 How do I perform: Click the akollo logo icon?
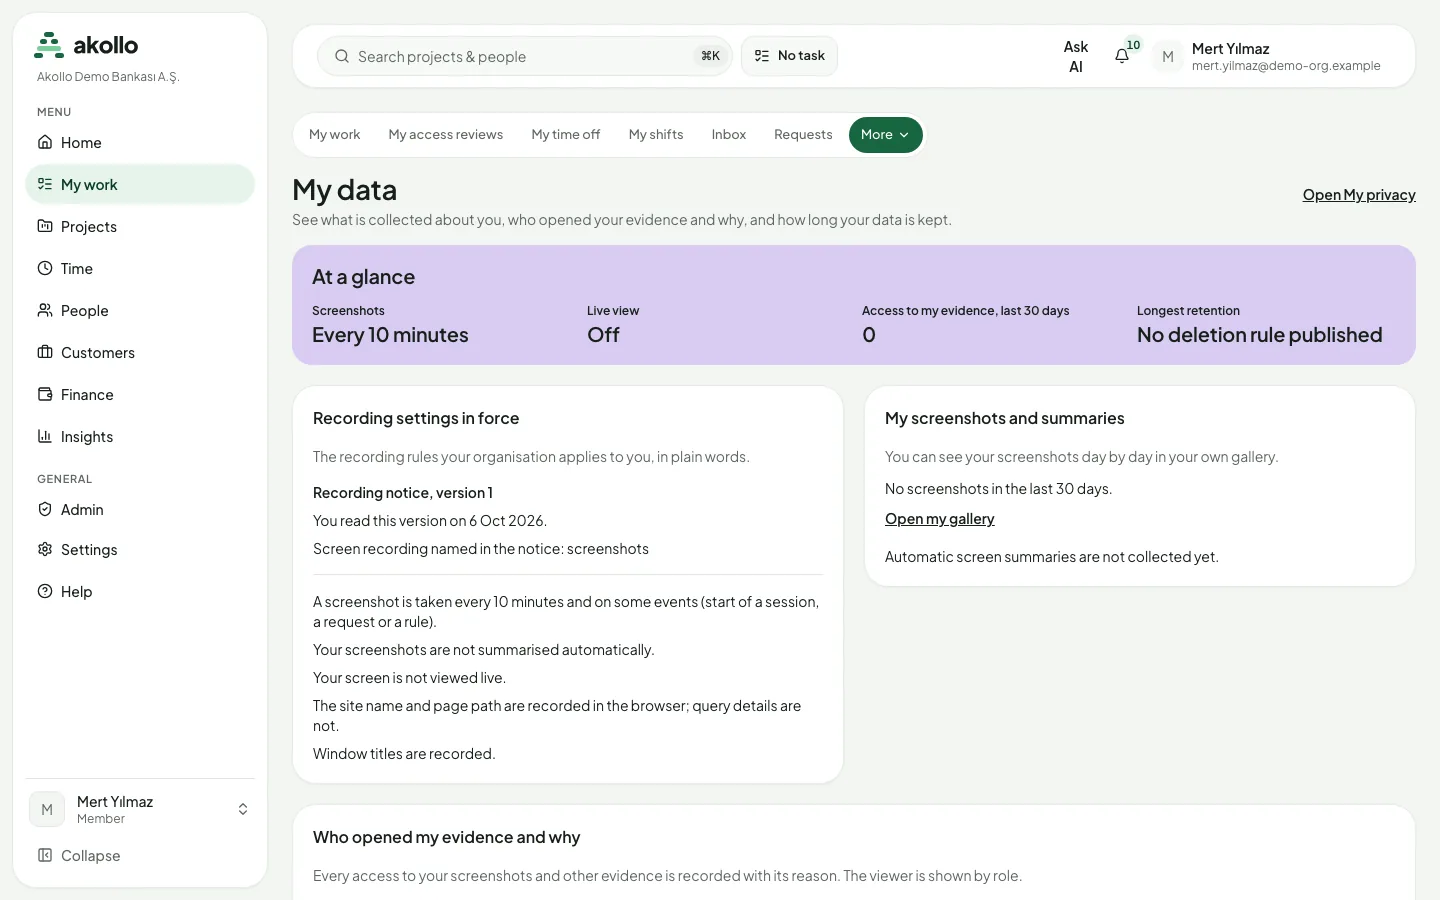point(49,45)
